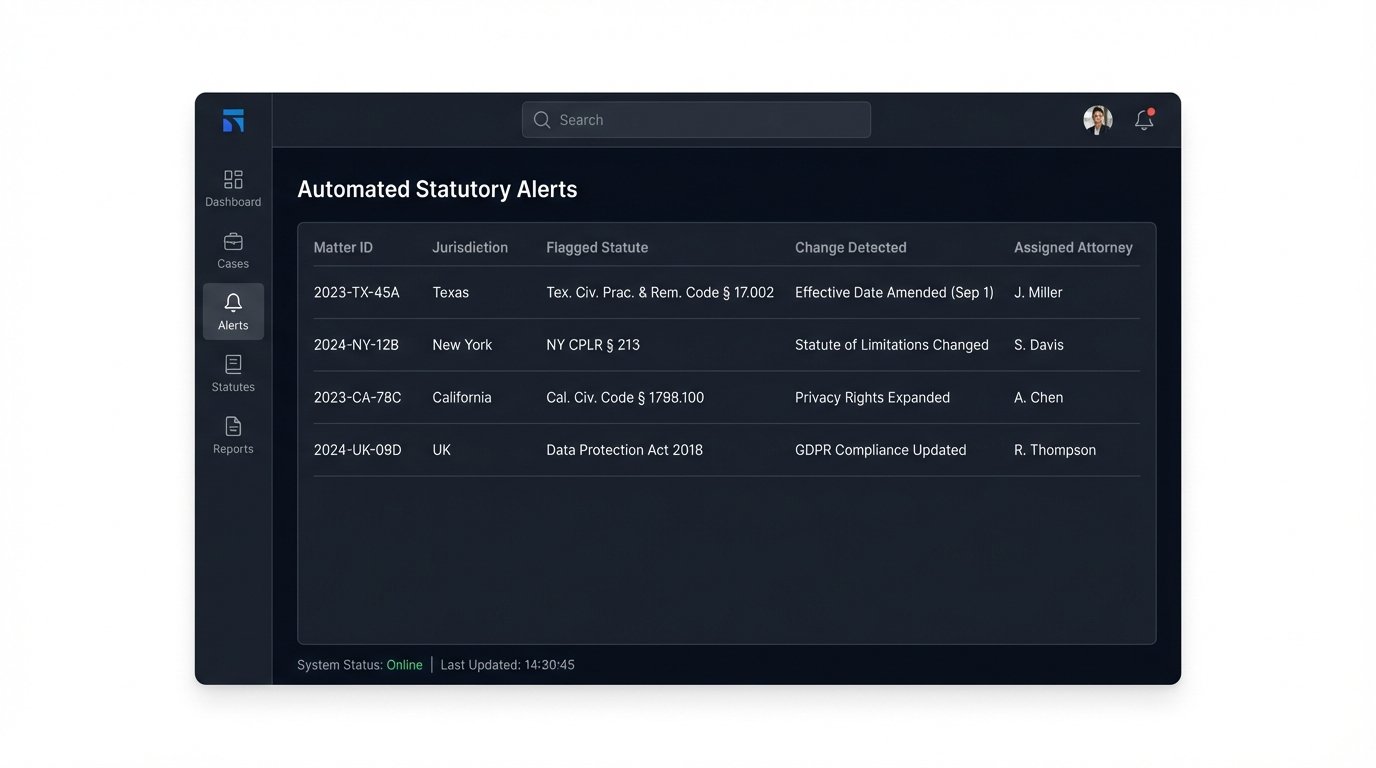Navigate to Statutes via sidebar icon
The width and height of the screenshot is (1376, 768).
tap(232, 374)
